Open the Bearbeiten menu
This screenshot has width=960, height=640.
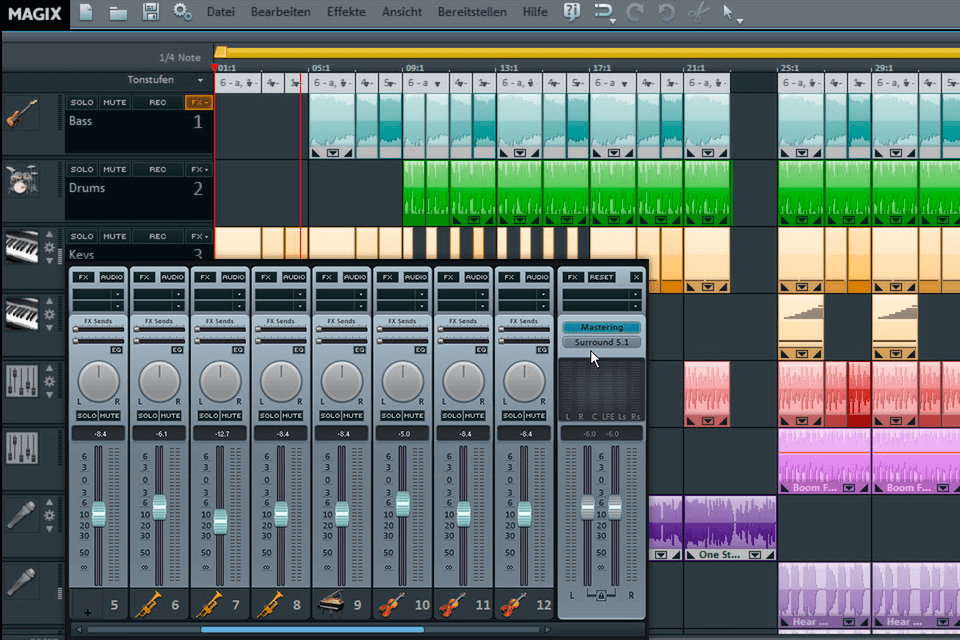(x=280, y=12)
